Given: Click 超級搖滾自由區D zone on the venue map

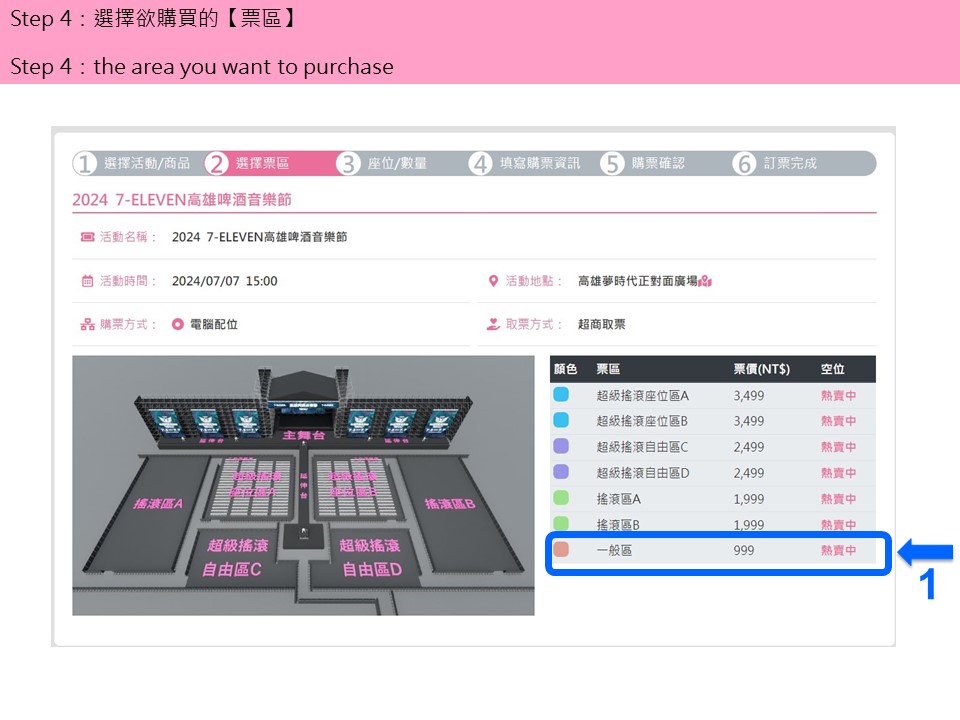Looking at the screenshot, I should 371,558.
